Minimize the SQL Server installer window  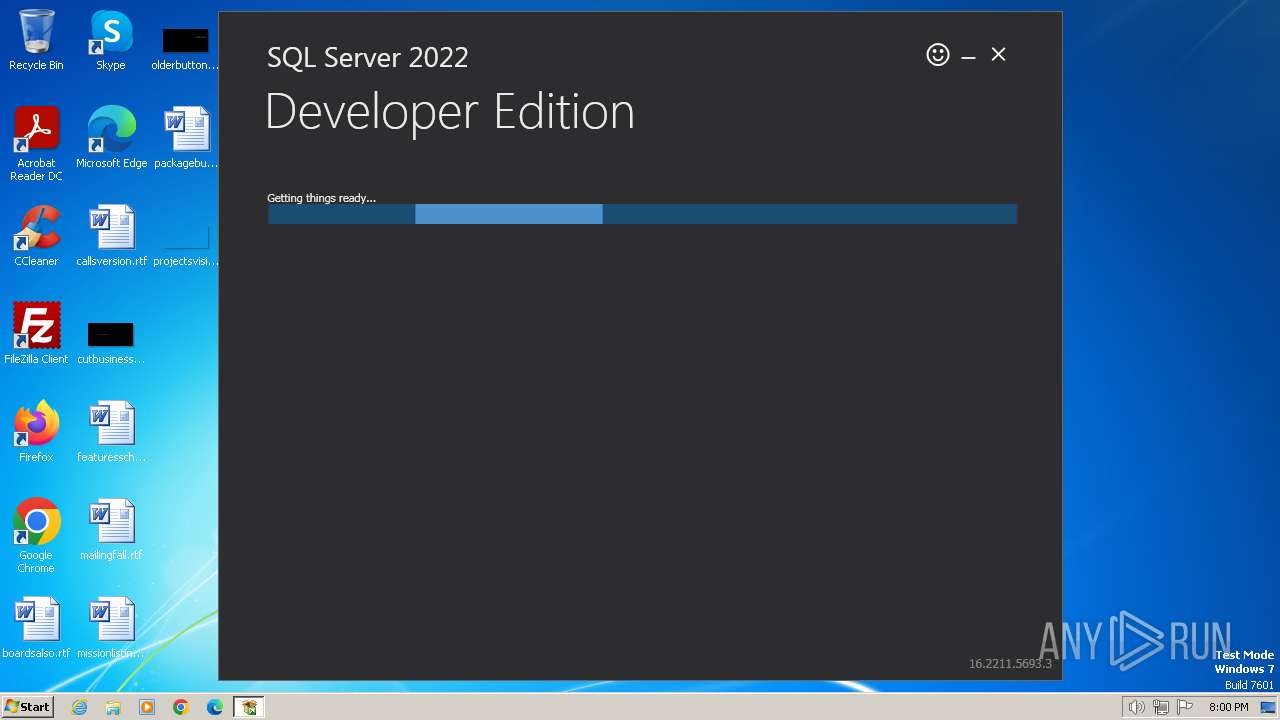pyautogui.click(x=968, y=56)
